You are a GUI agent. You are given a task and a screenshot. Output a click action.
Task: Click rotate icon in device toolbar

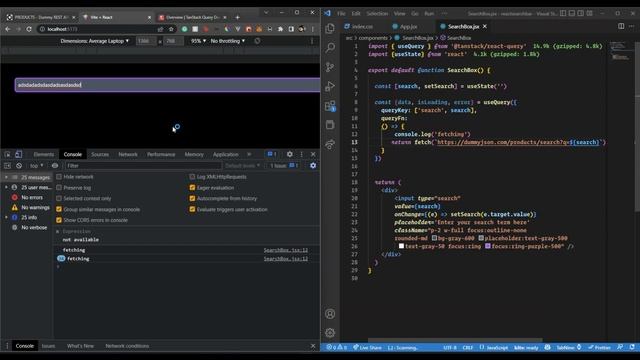257,41
